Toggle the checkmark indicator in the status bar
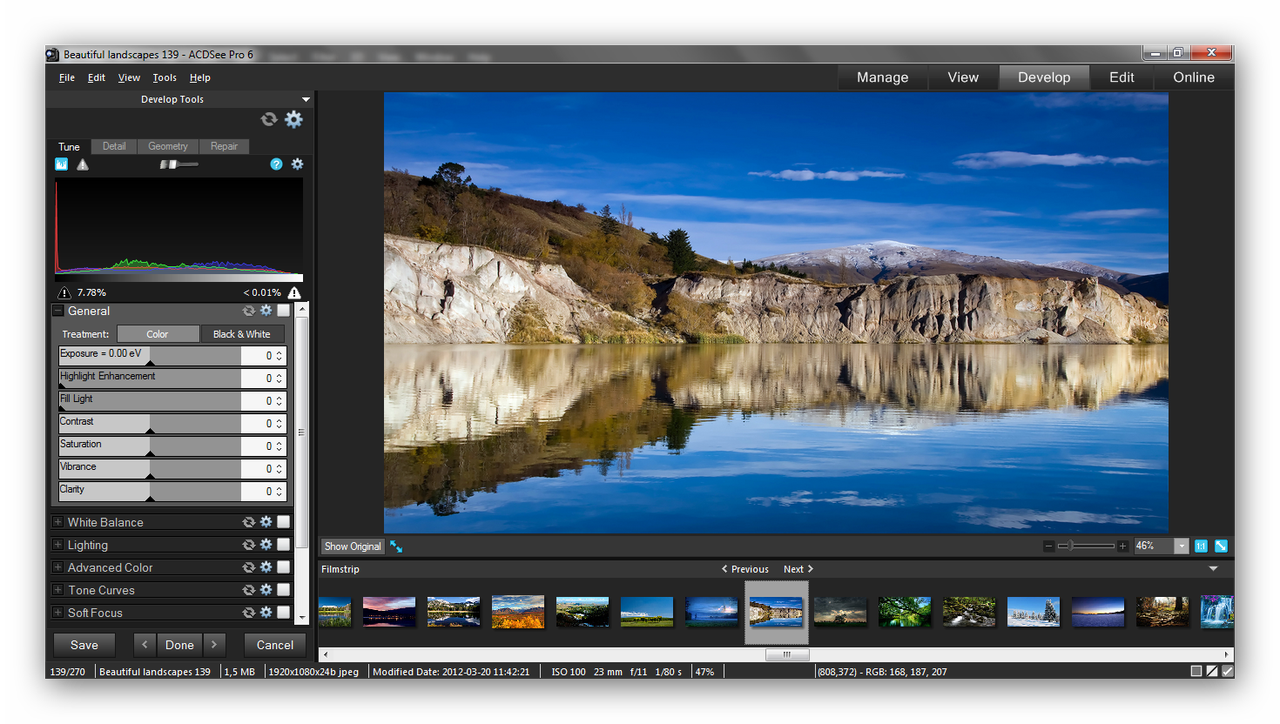 pyautogui.click(x=1227, y=671)
